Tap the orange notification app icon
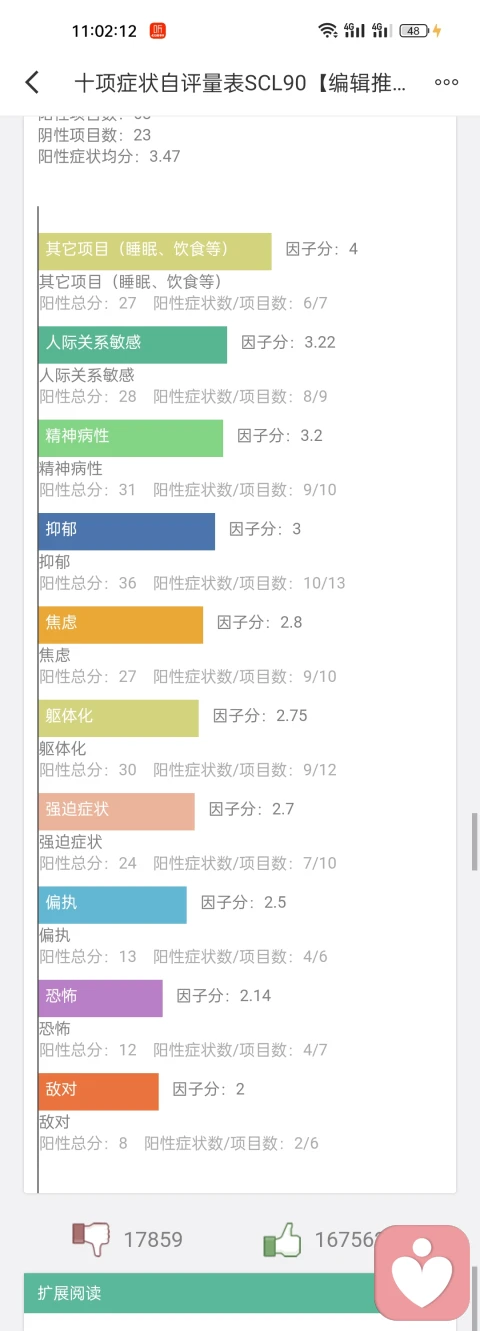The width and height of the screenshot is (480, 1331). click(158, 31)
